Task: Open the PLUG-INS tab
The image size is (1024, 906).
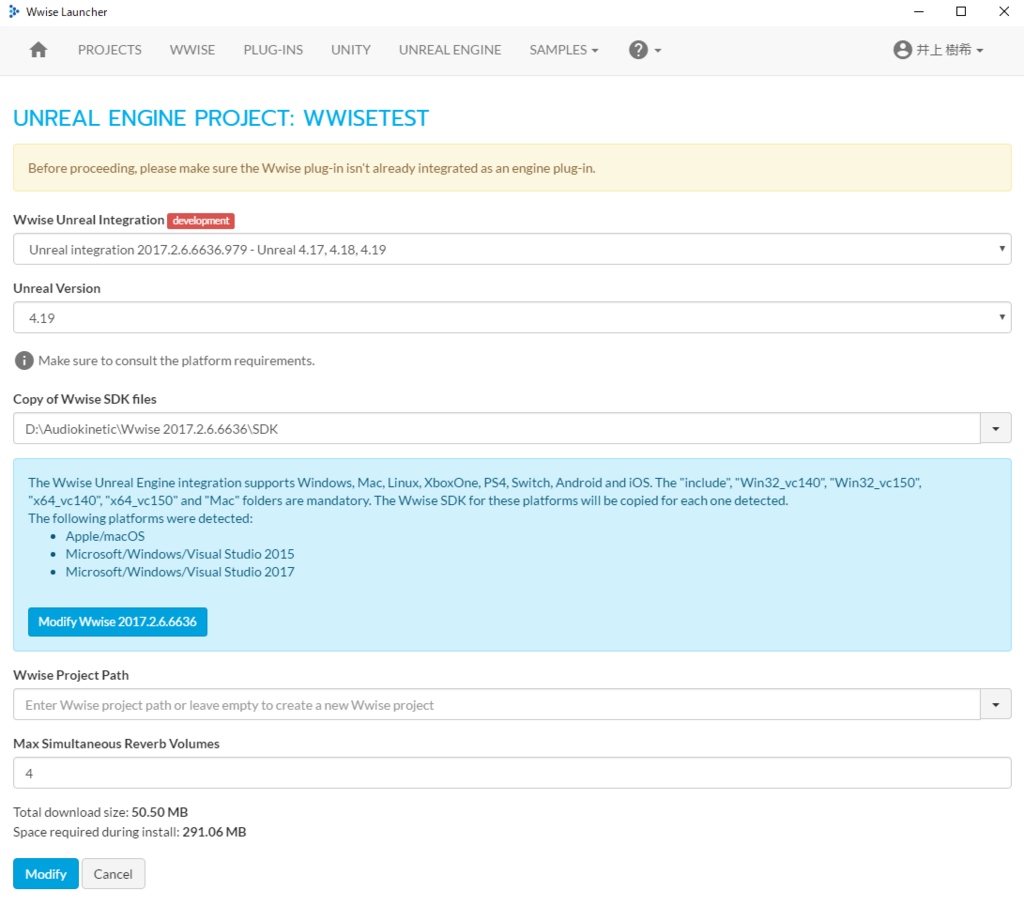Action: coord(273,50)
